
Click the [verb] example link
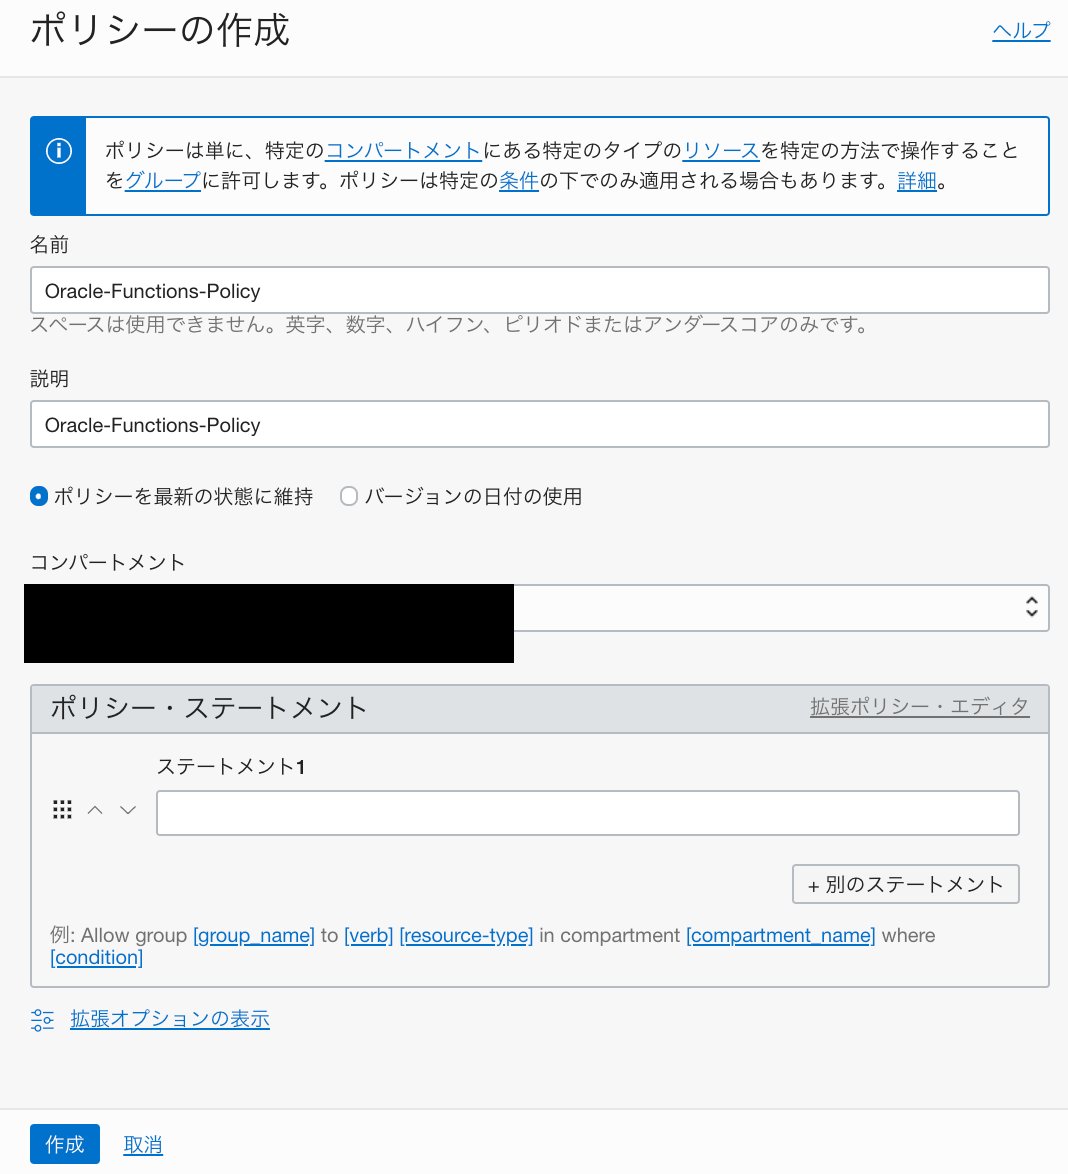click(x=368, y=935)
